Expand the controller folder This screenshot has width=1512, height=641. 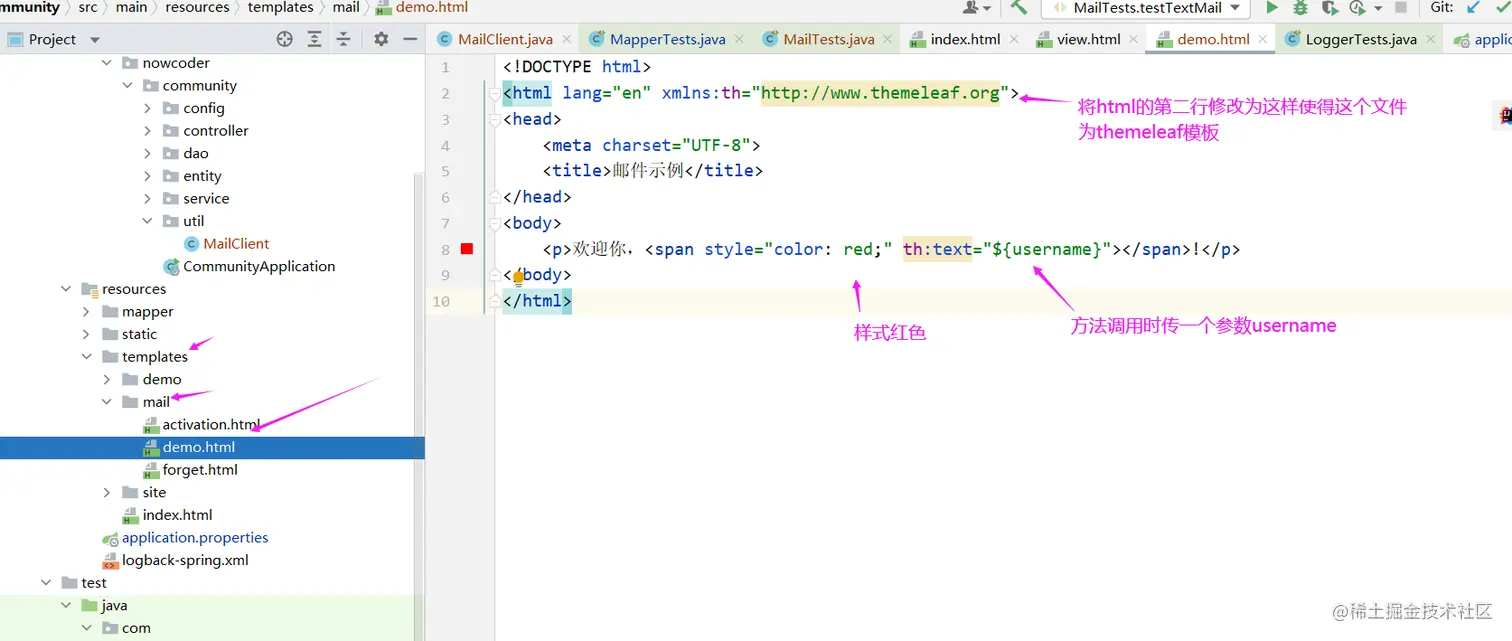[148, 131]
